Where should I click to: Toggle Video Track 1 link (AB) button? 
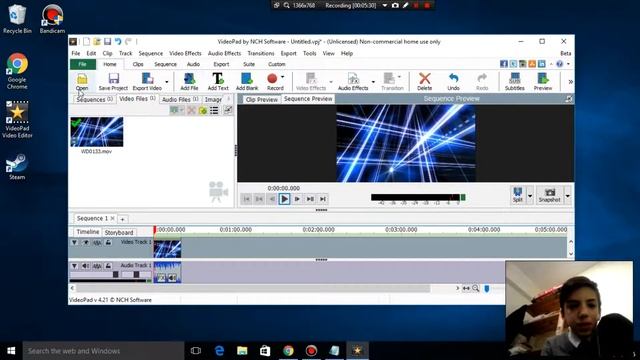point(97,242)
